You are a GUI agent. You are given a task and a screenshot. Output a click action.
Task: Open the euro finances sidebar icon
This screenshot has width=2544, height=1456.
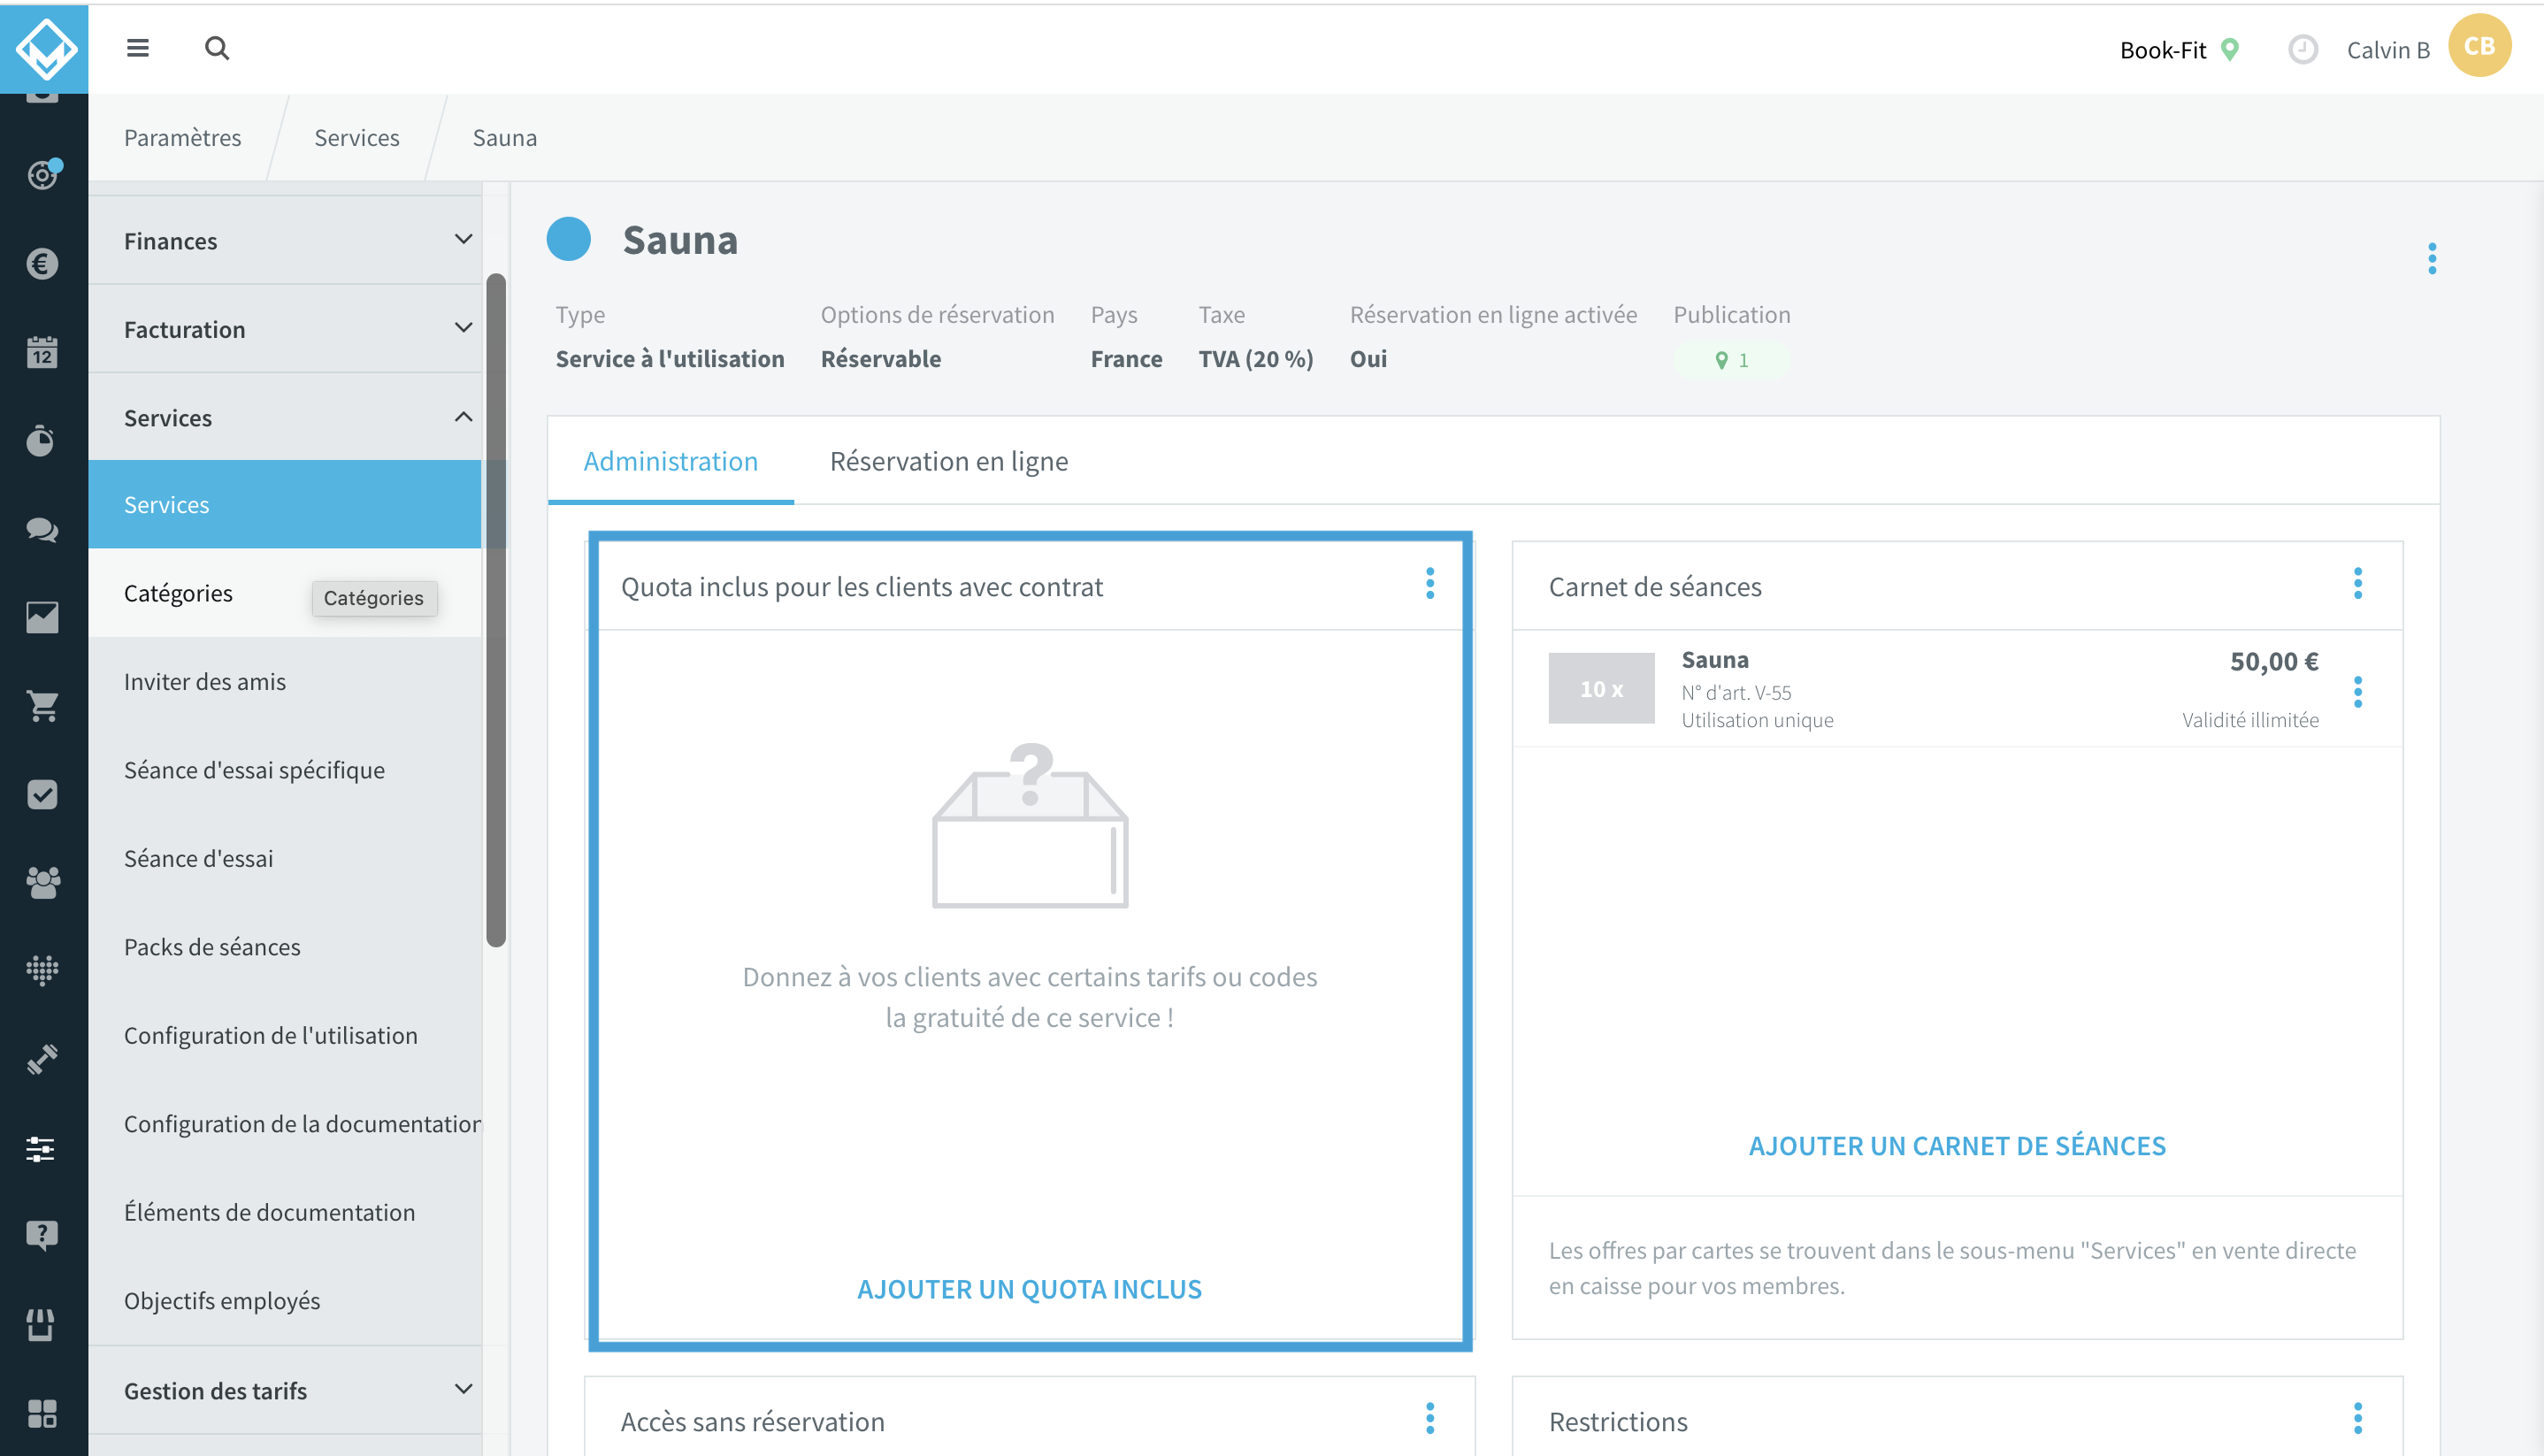click(x=42, y=264)
